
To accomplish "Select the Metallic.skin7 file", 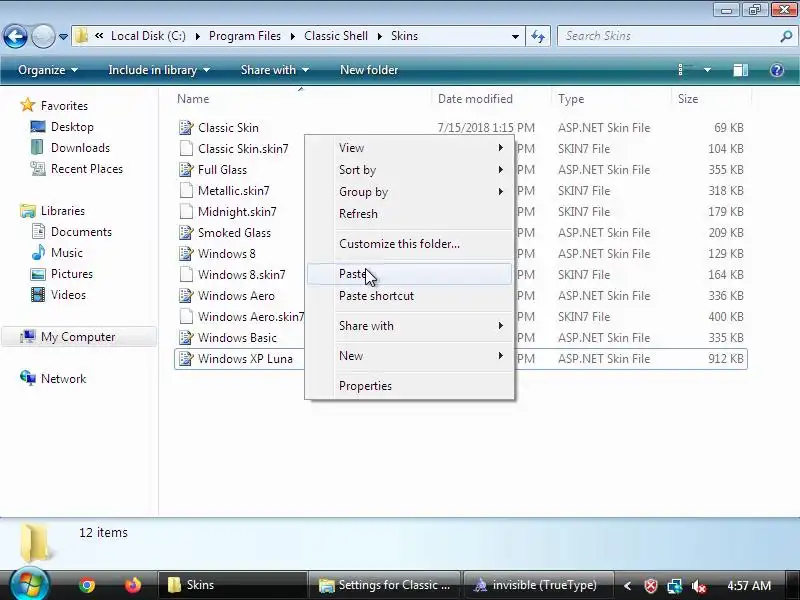I will pos(234,190).
